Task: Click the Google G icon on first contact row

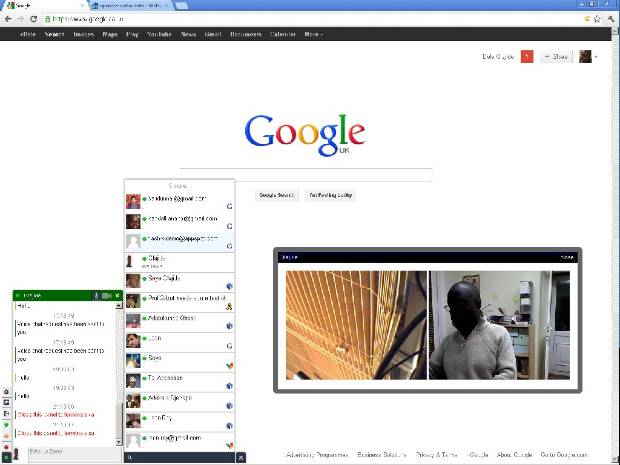Action: click(x=229, y=206)
